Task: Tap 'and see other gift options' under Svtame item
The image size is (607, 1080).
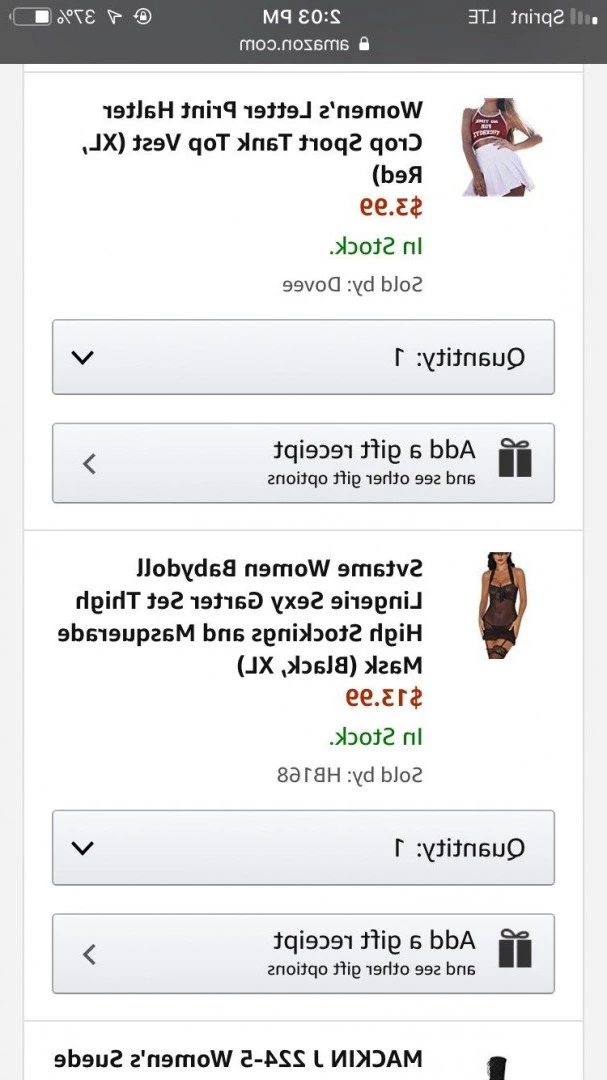Action: (371, 970)
